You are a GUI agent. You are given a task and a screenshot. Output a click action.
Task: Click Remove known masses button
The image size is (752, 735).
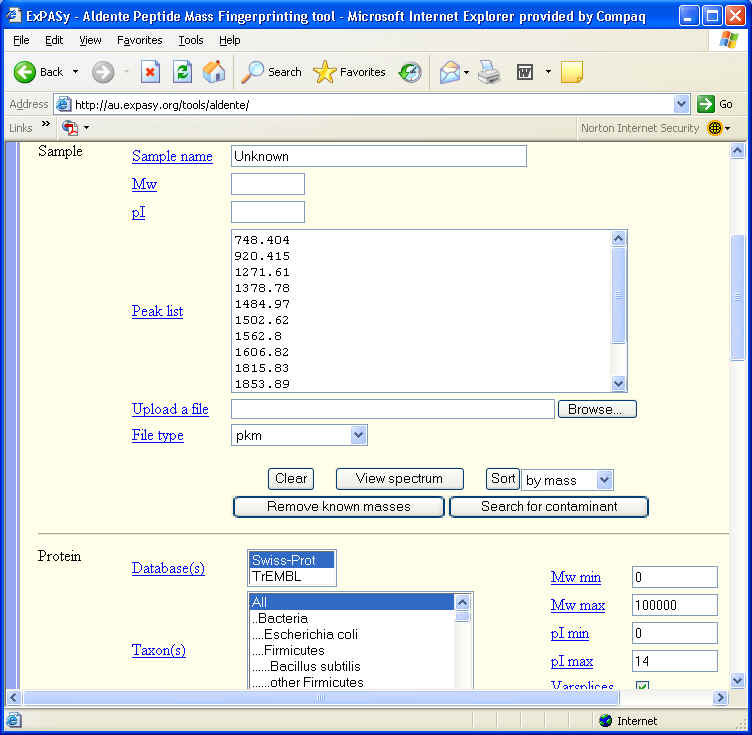(339, 507)
